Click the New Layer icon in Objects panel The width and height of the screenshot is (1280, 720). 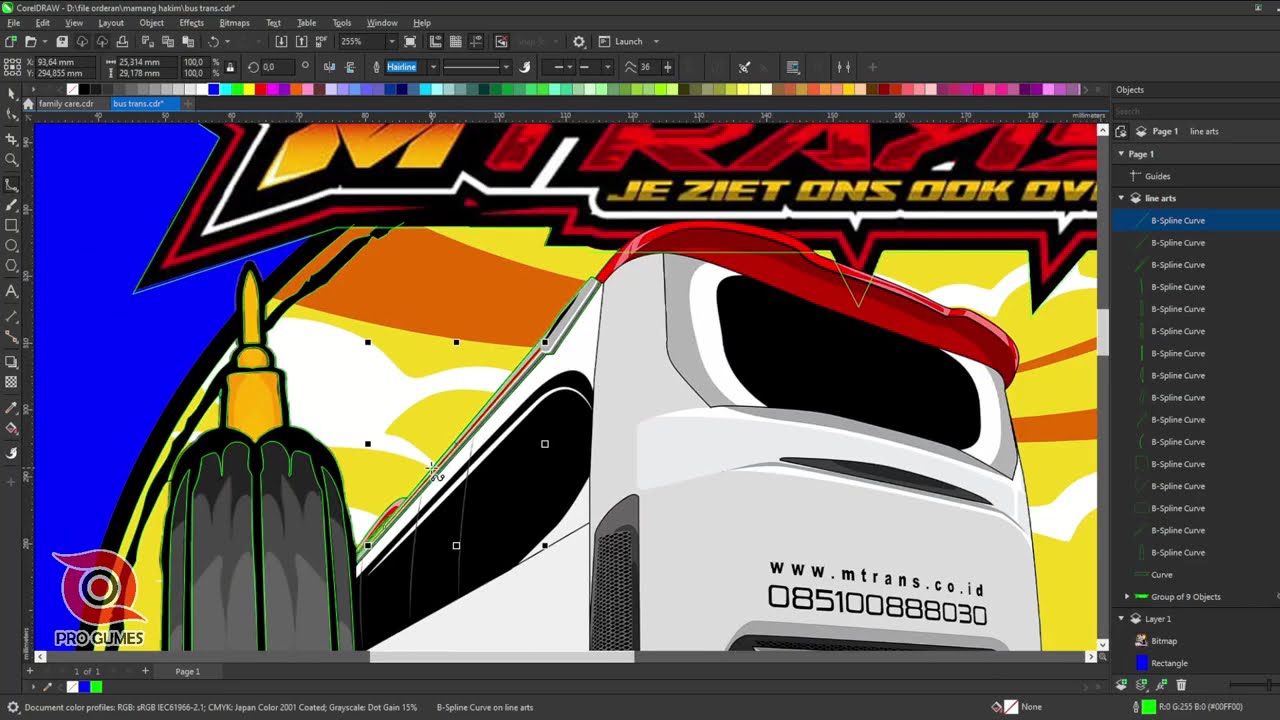pos(1121,685)
